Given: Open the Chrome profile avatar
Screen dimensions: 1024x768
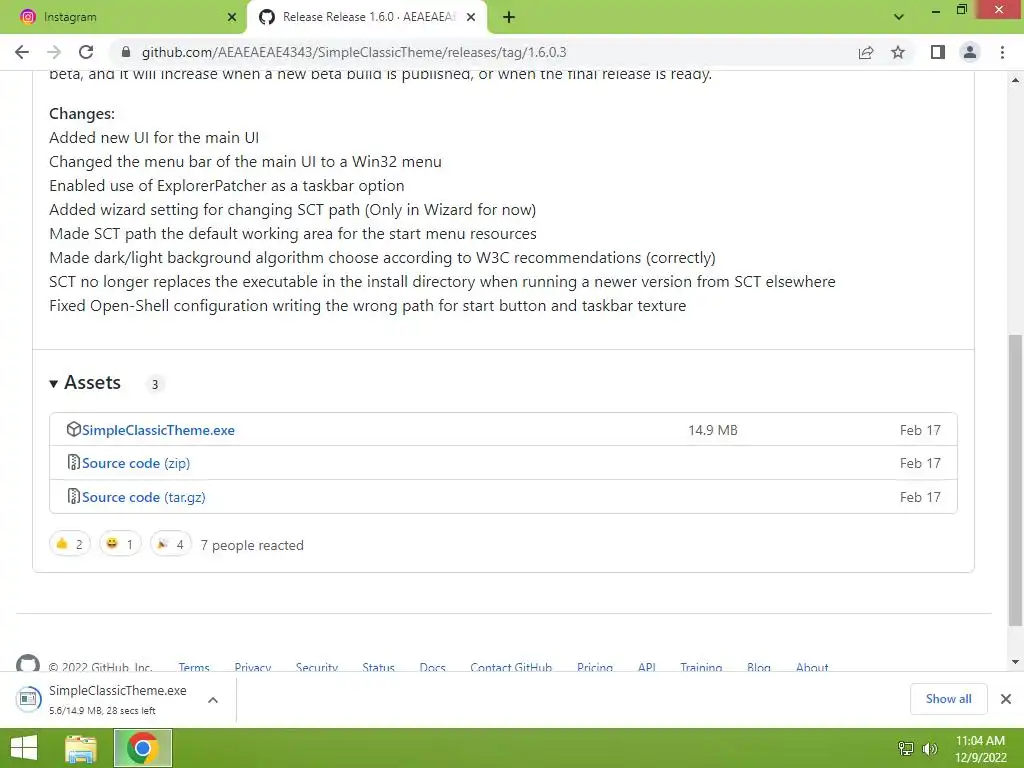Looking at the screenshot, I should point(970,52).
